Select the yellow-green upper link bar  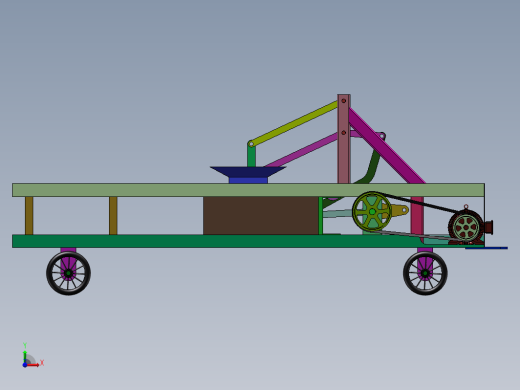[293, 124]
